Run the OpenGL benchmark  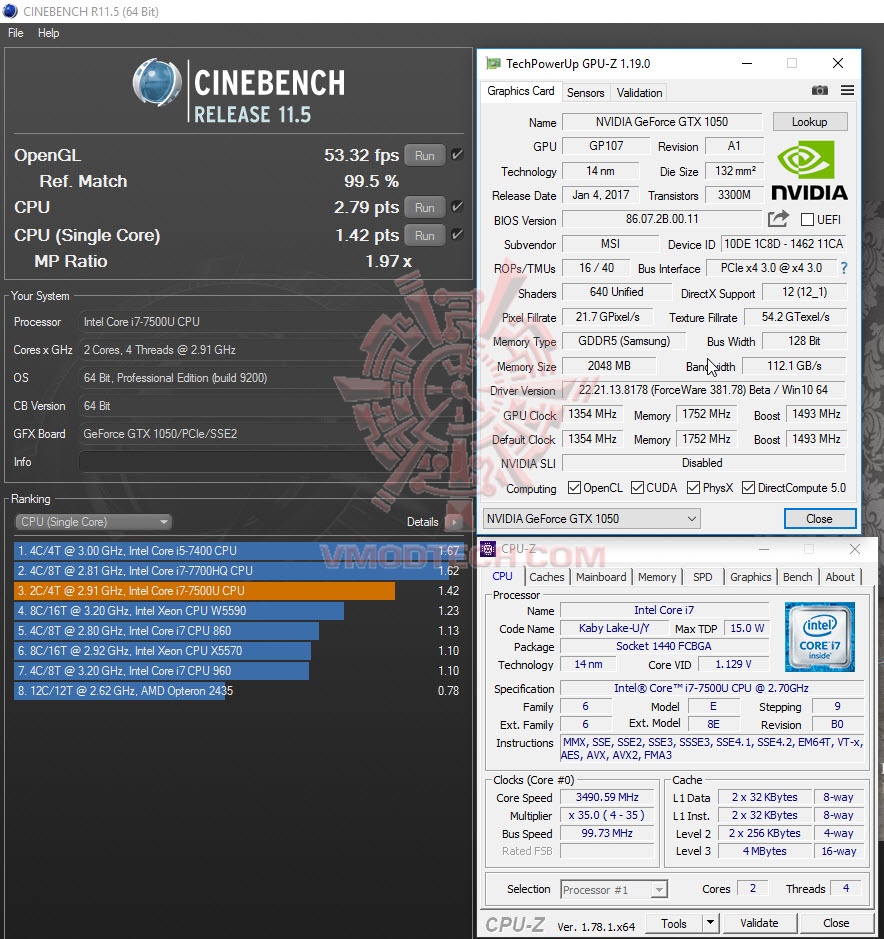coord(425,155)
